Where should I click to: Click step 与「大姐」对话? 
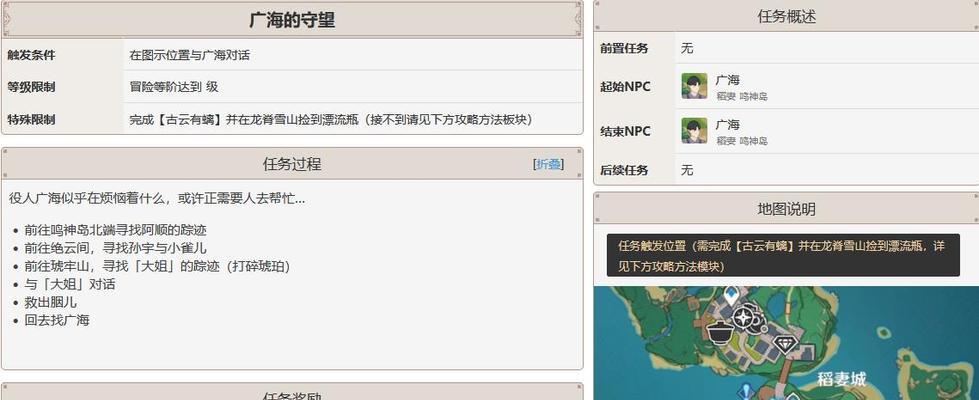(x=70, y=285)
